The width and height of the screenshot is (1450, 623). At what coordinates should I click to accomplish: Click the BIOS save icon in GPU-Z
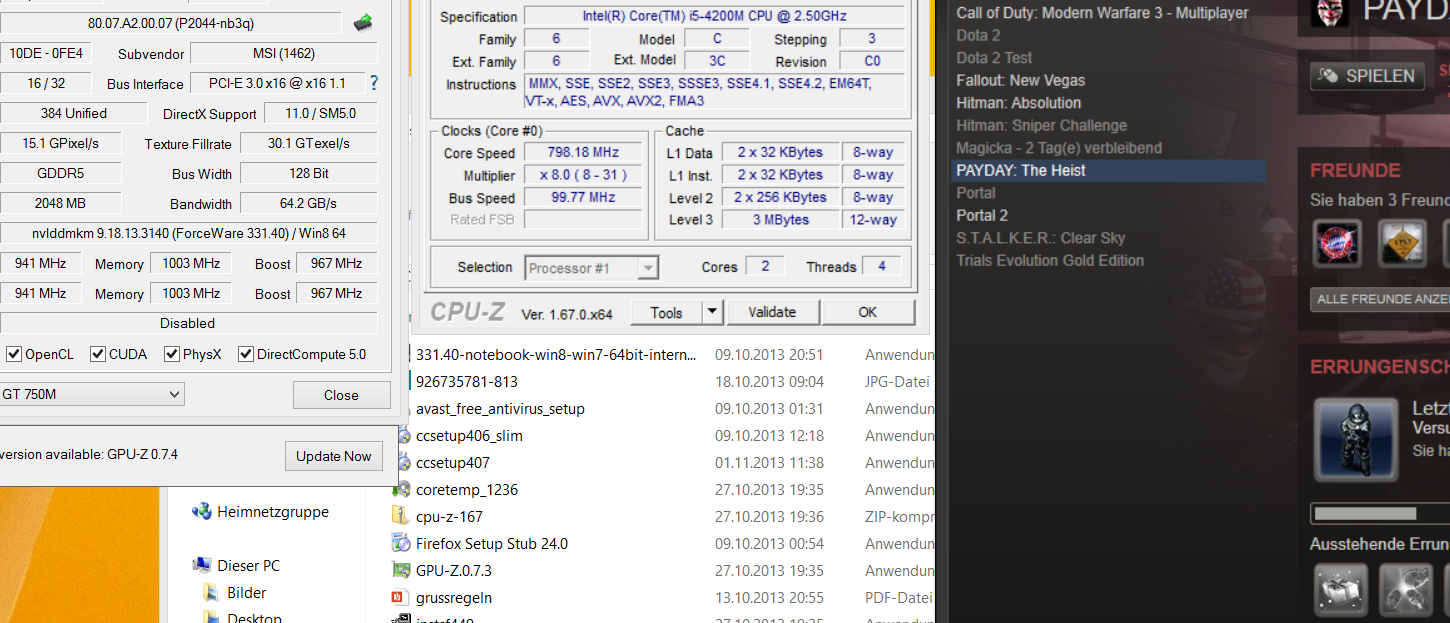(364, 22)
